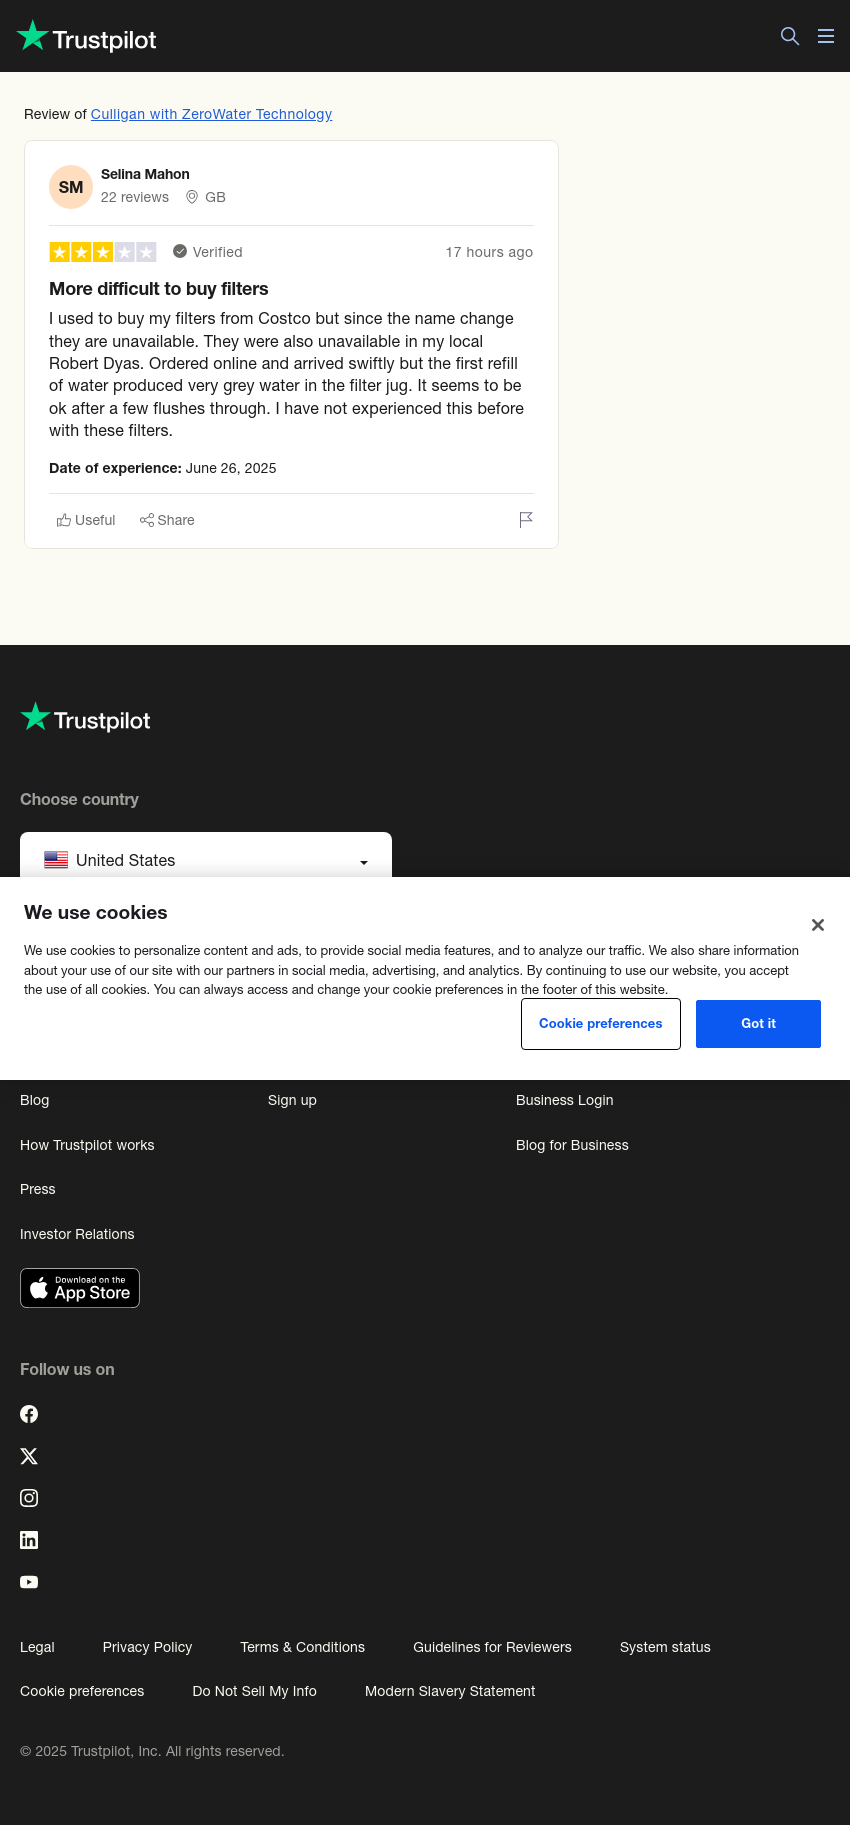Open Modern Slavery Statement link

(x=450, y=1691)
